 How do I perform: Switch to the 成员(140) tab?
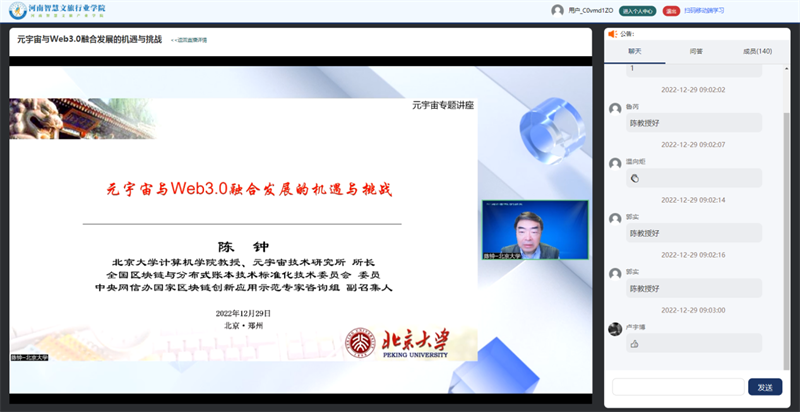pos(757,52)
